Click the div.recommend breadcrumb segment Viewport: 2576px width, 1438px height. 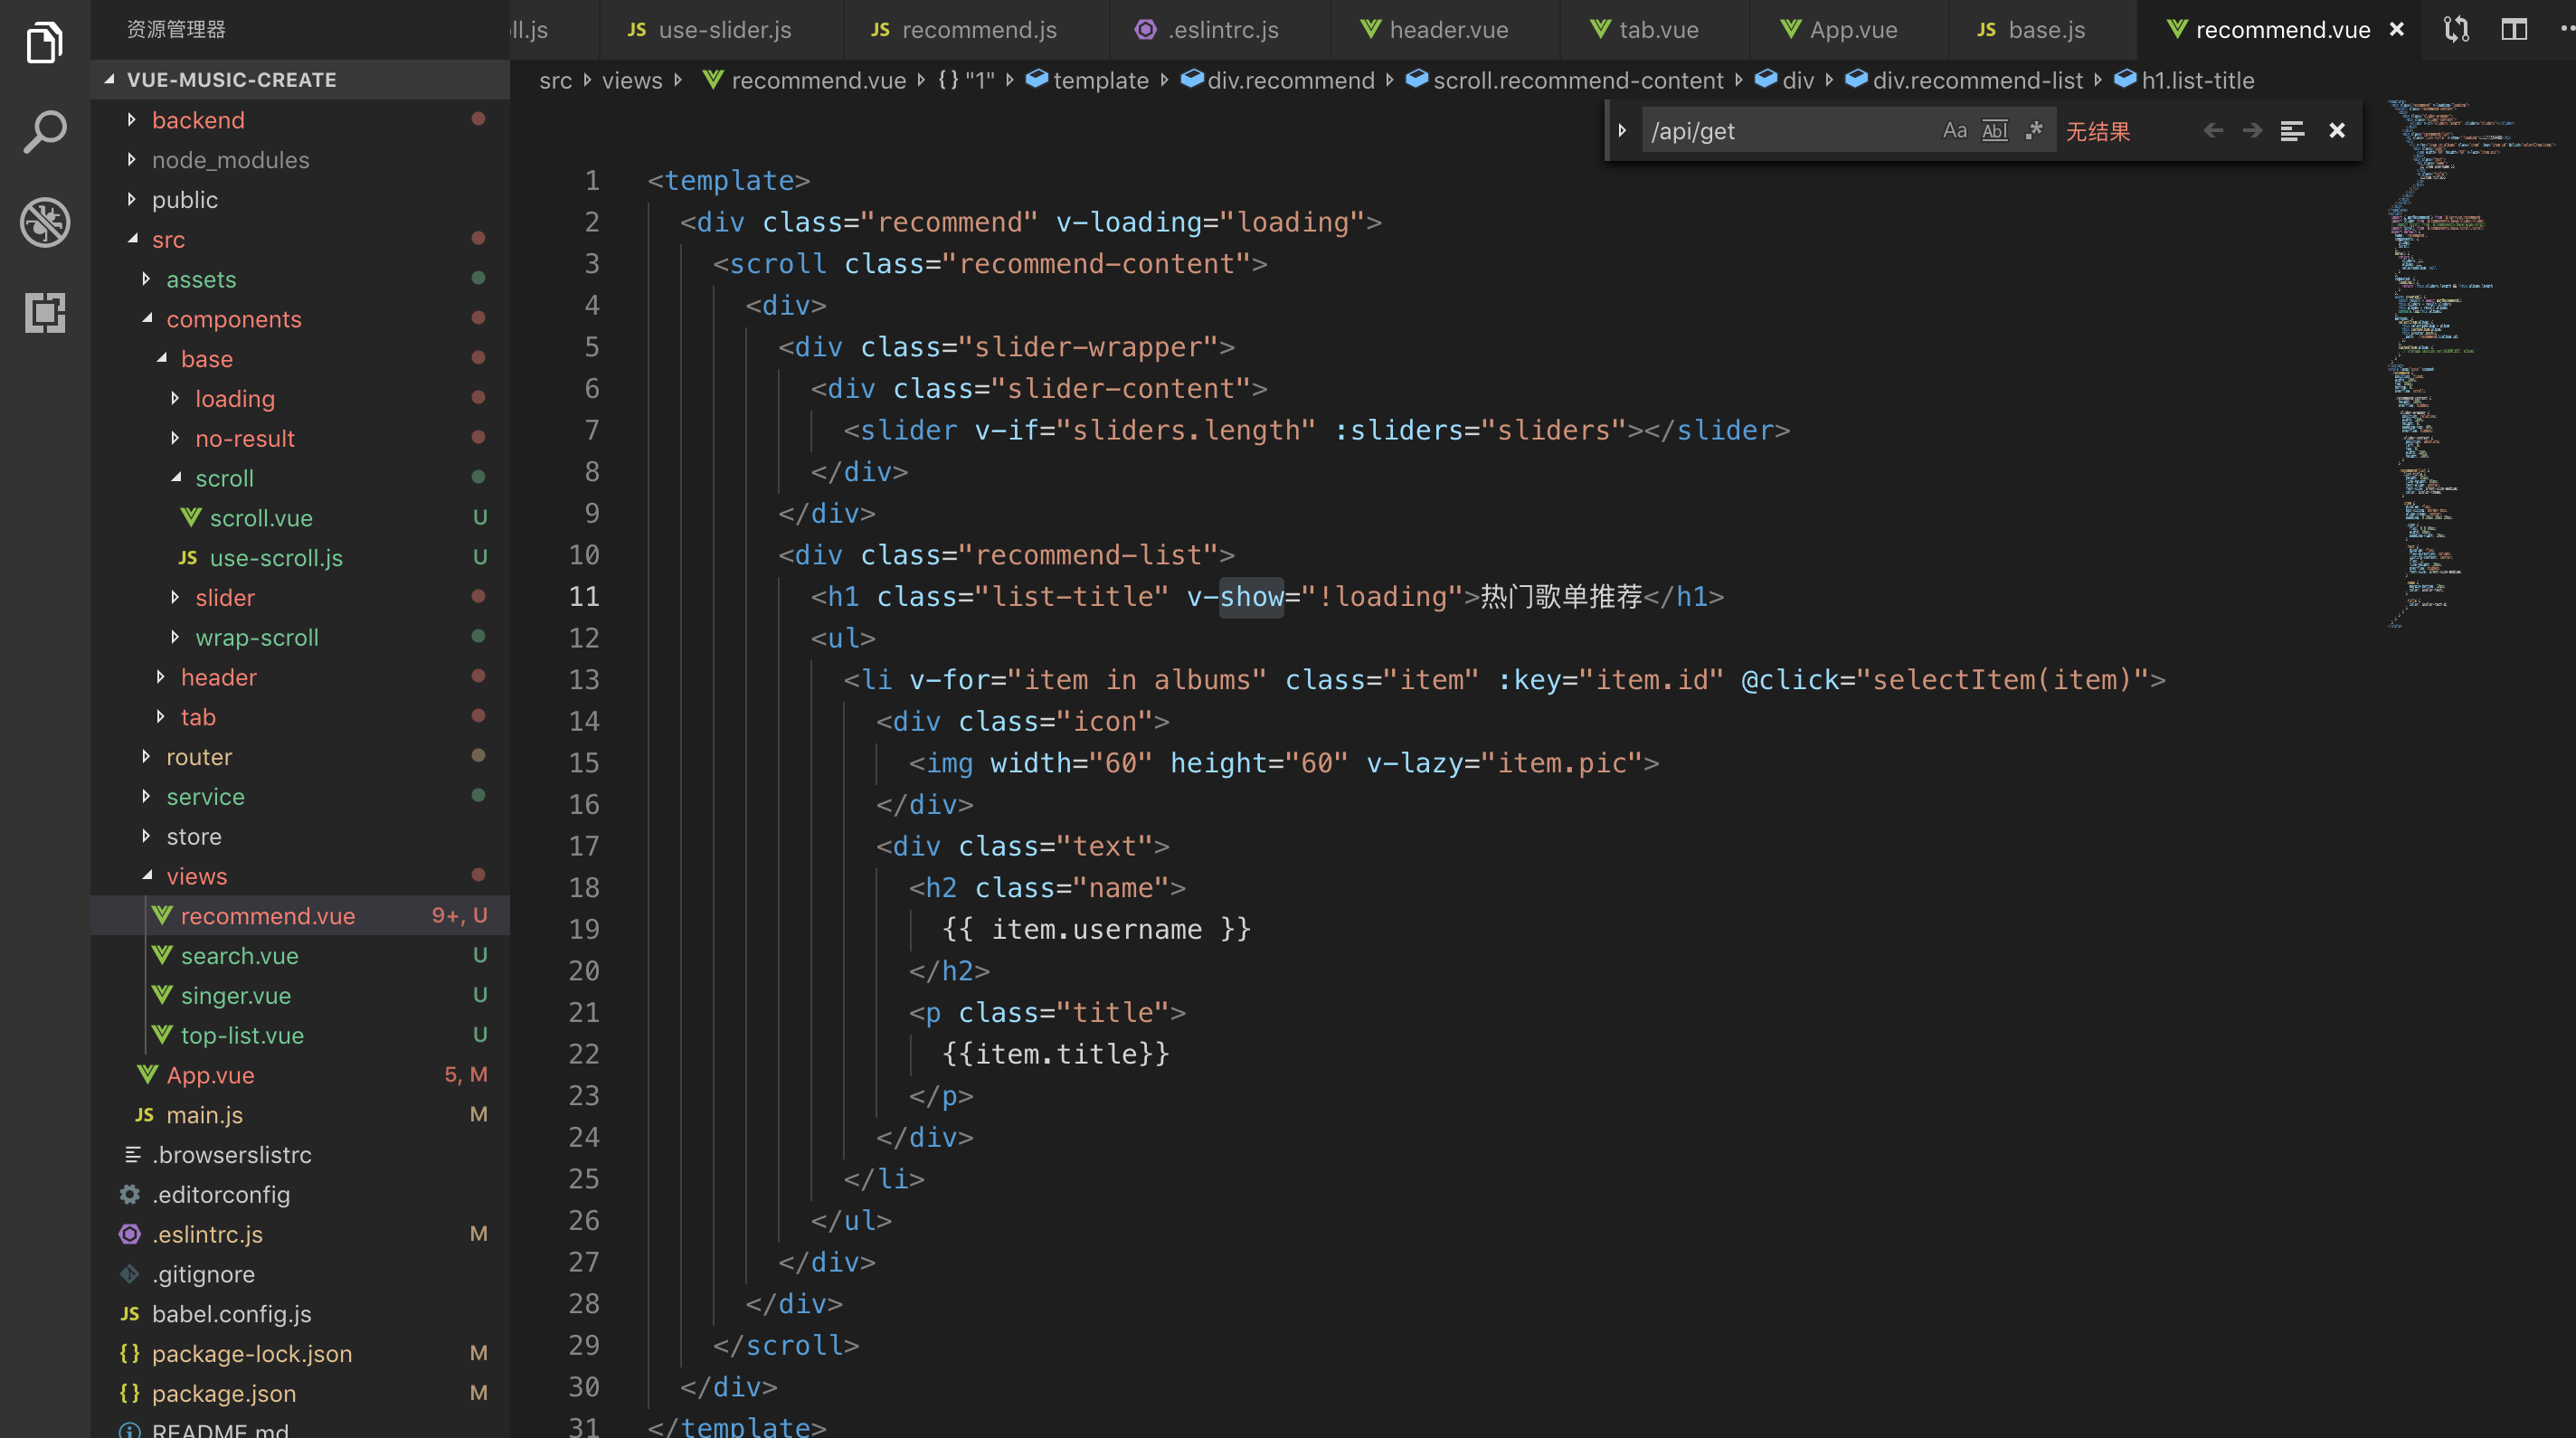[1278, 80]
